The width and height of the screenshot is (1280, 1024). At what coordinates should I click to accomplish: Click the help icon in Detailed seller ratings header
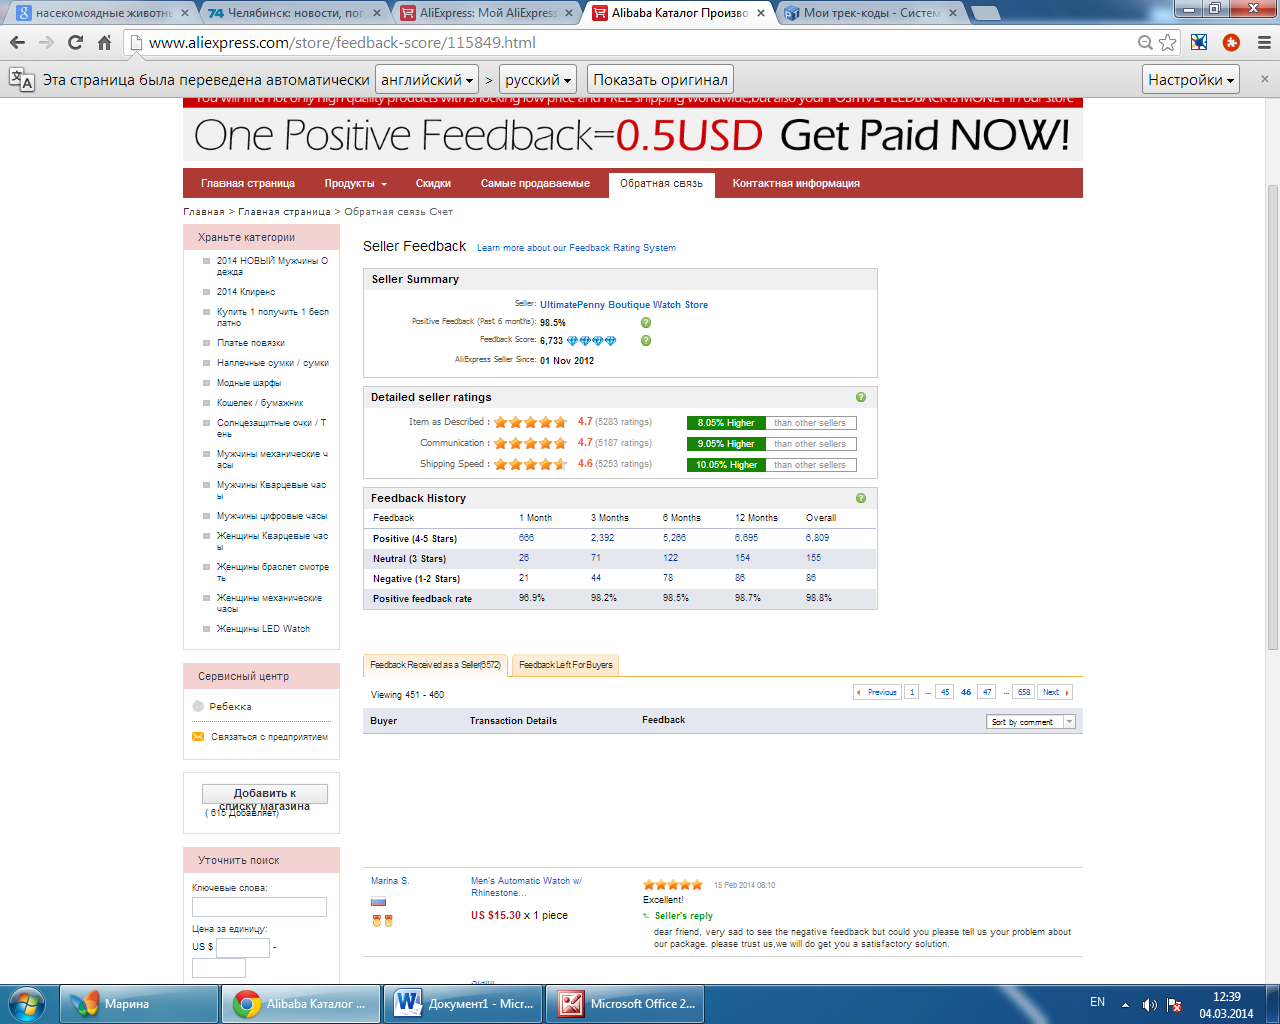pos(861,397)
